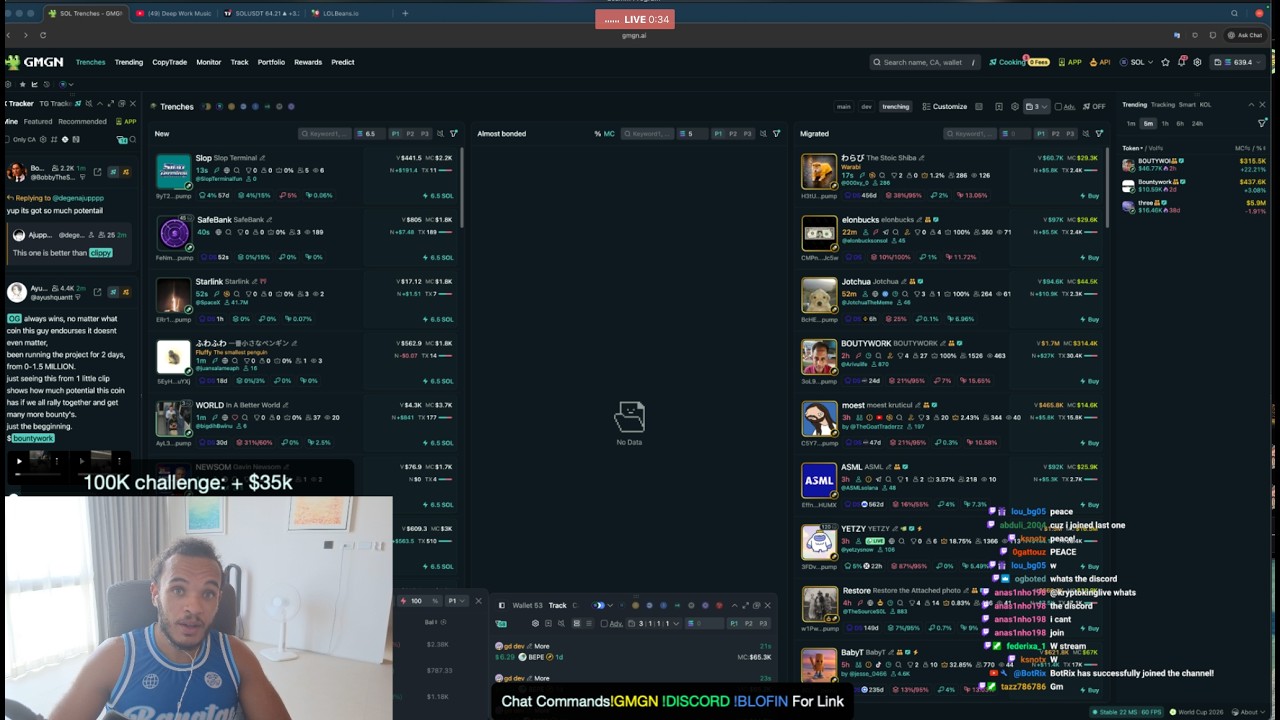Click the New column keyword search
1280x720 pixels.
coord(325,133)
